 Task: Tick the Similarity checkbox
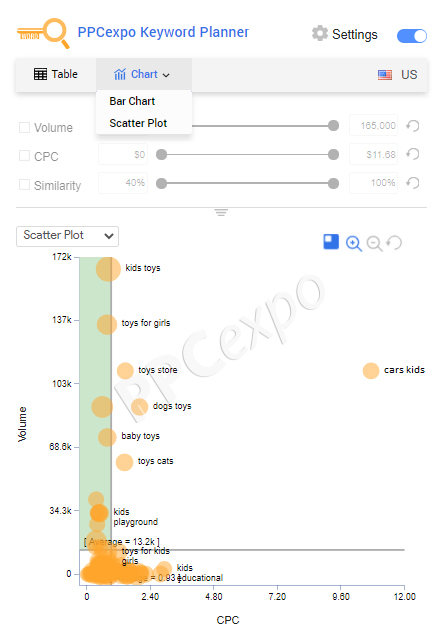point(24,185)
